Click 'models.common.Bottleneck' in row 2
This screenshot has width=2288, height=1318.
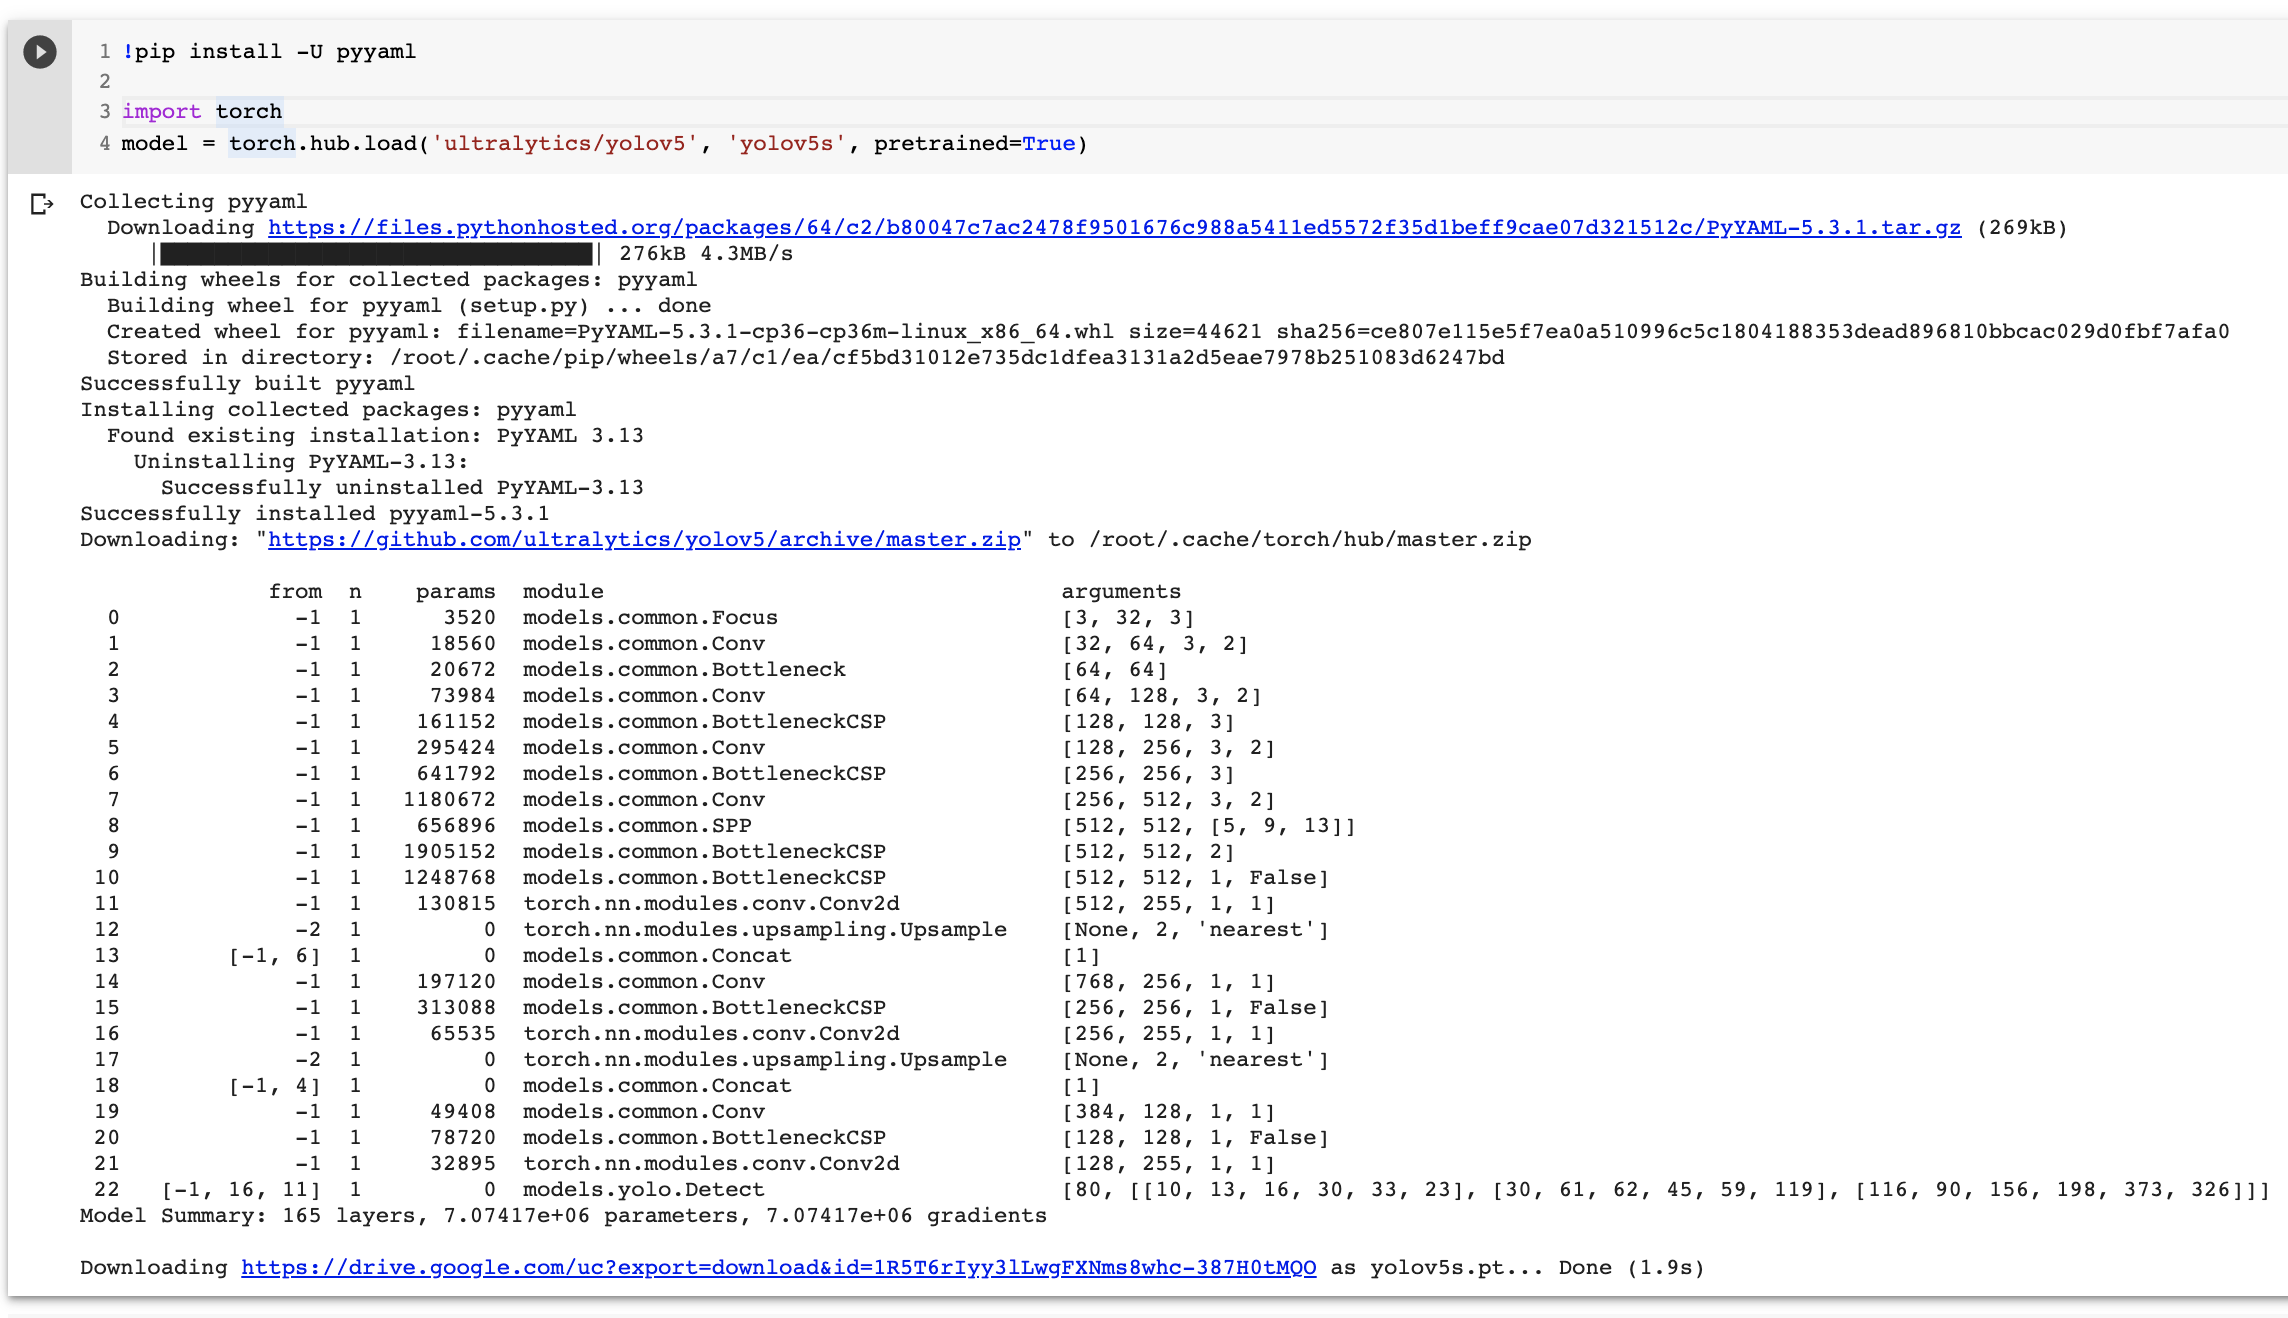pyautogui.click(x=684, y=670)
